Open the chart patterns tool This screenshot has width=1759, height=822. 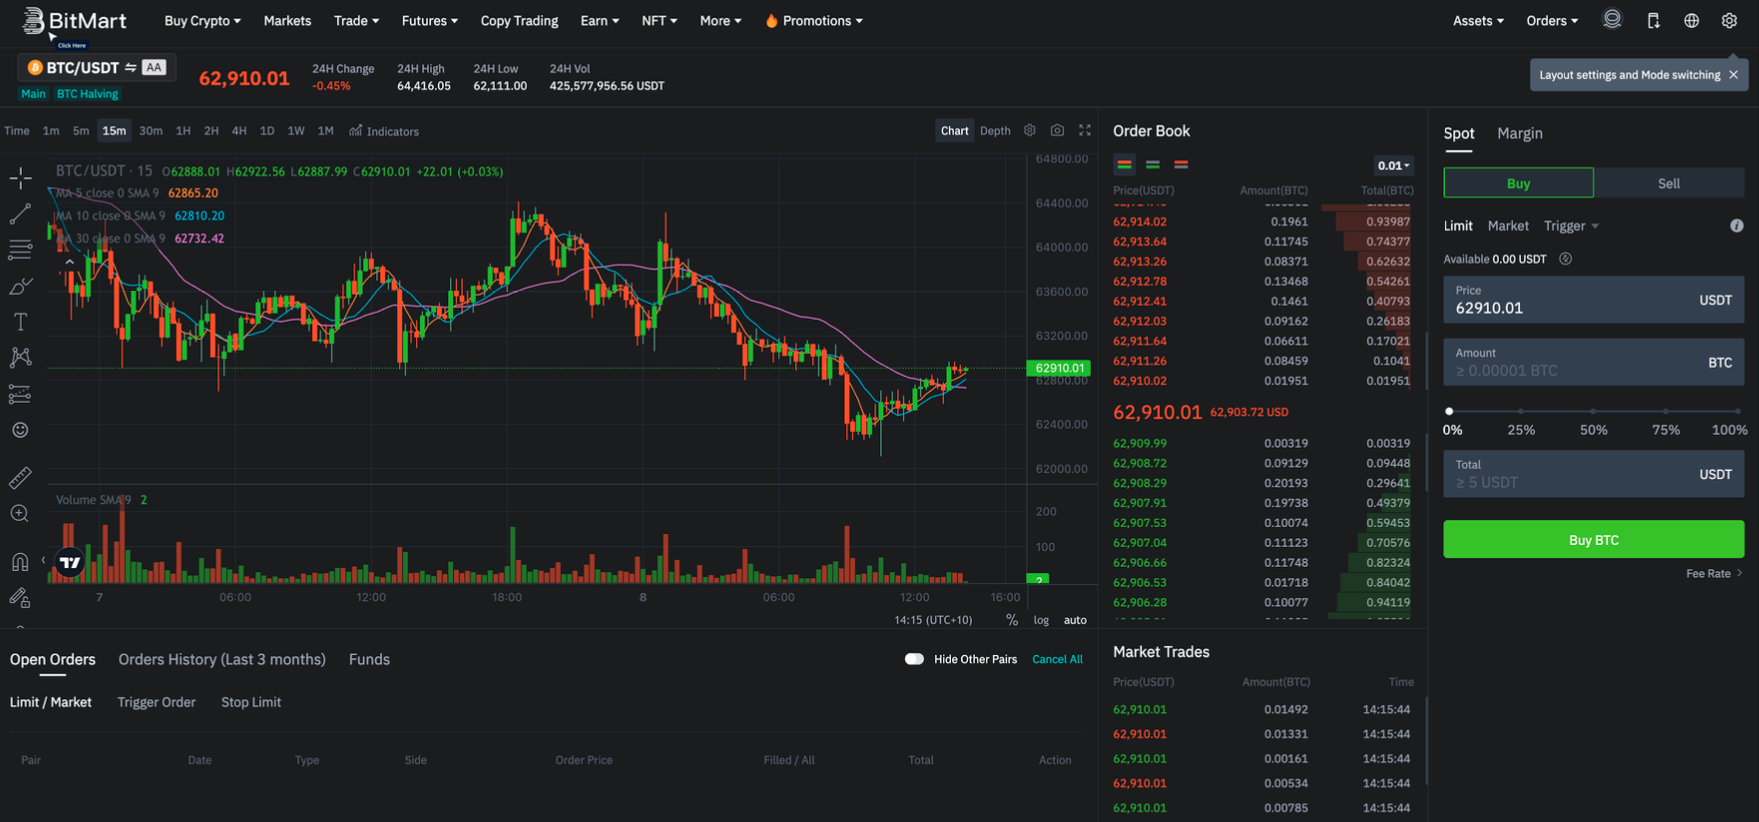click(20, 357)
